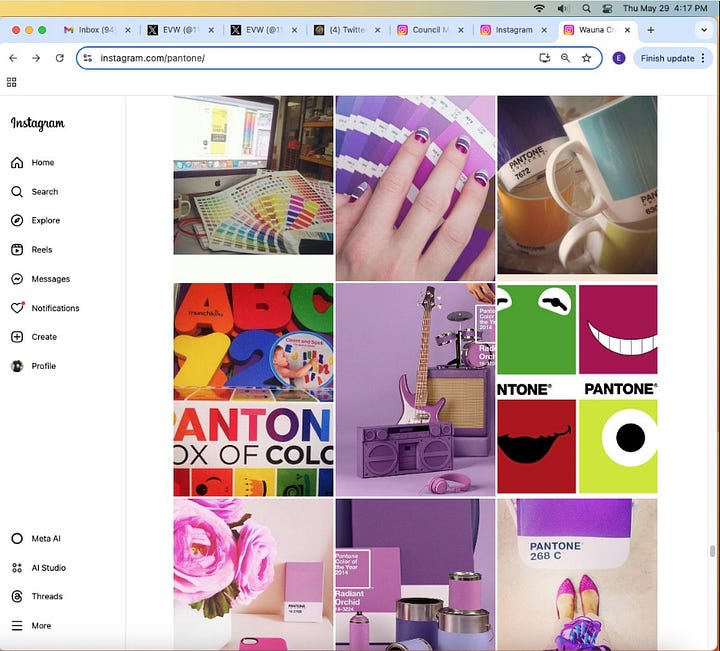Open the AI Studio icon
Viewport: 720px width, 651px height.
click(x=17, y=568)
